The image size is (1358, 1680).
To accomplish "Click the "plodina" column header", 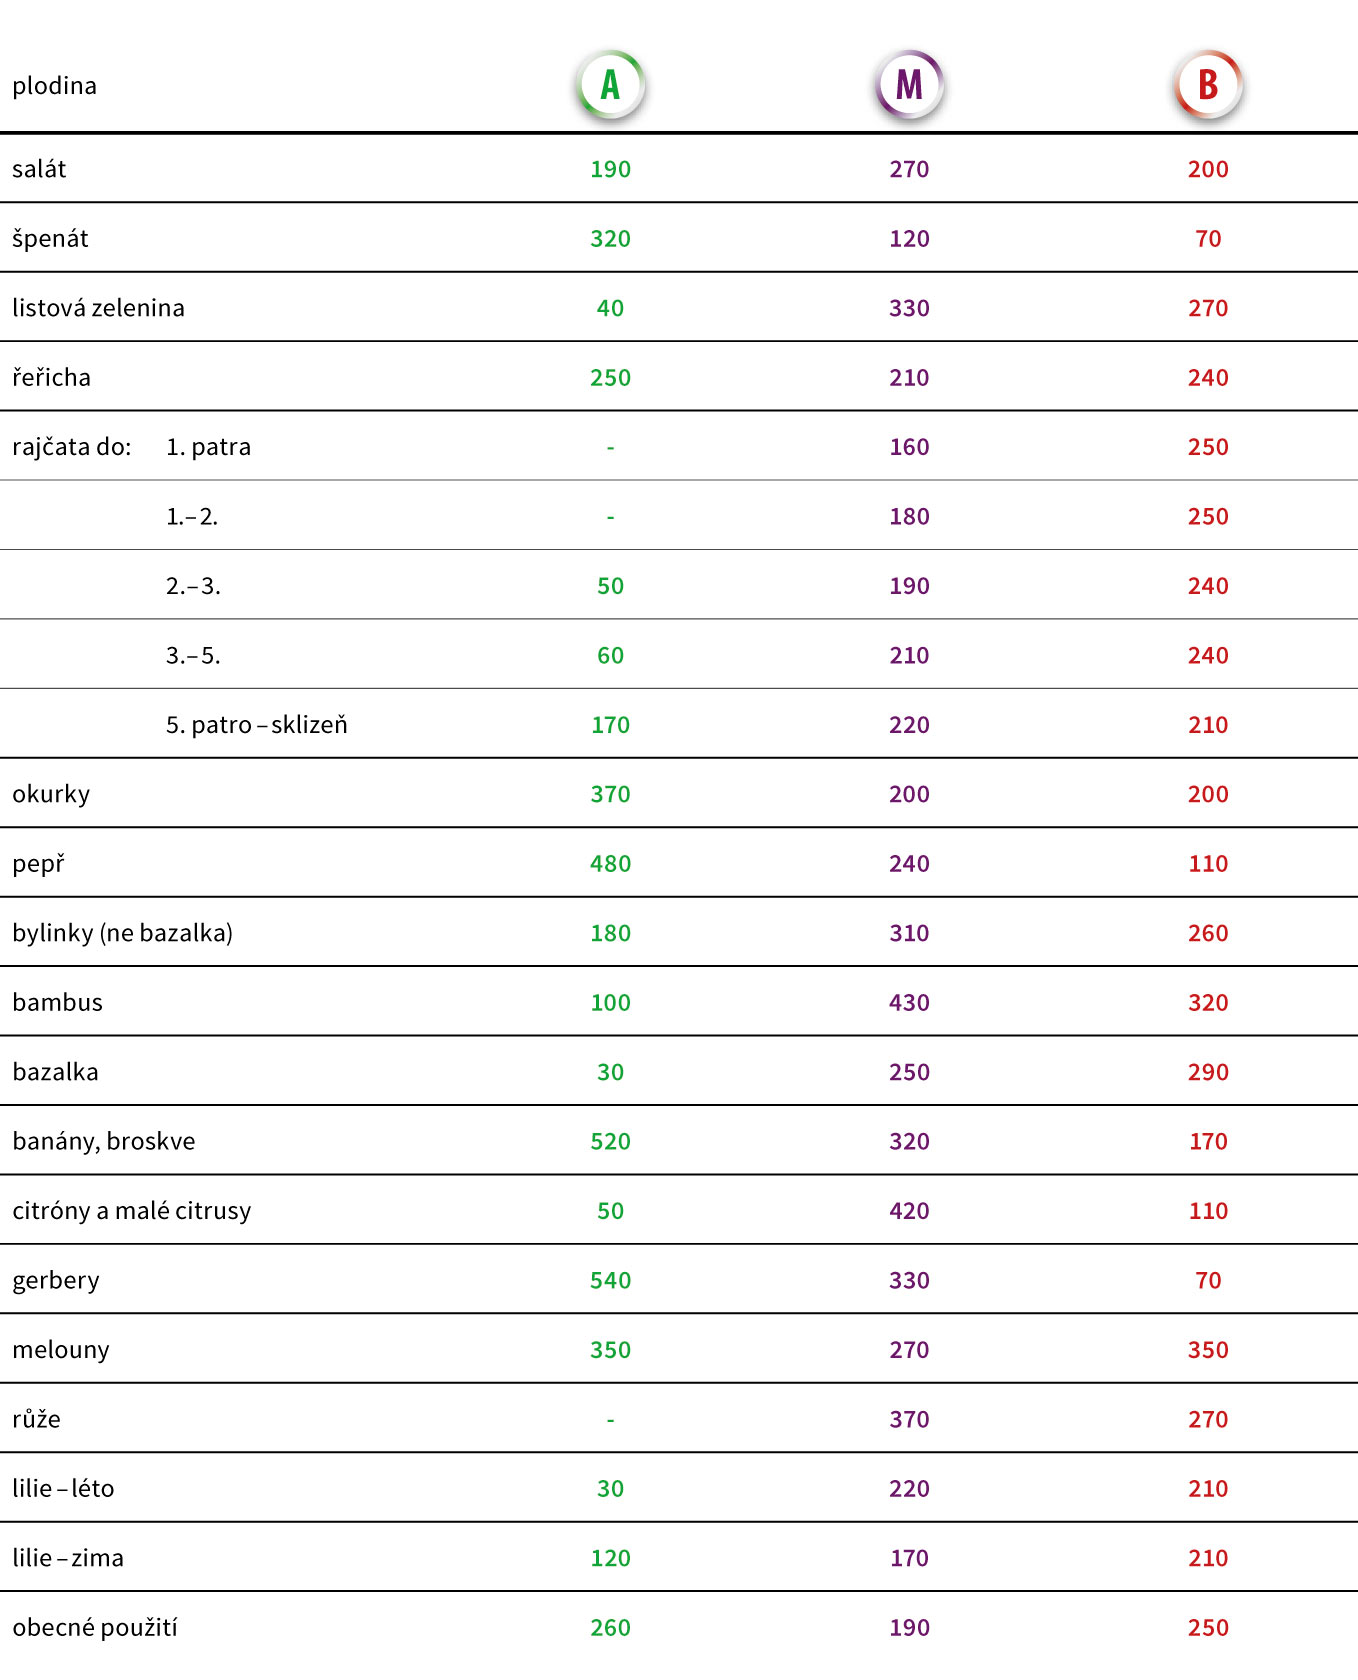I will (x=55, y=86).
